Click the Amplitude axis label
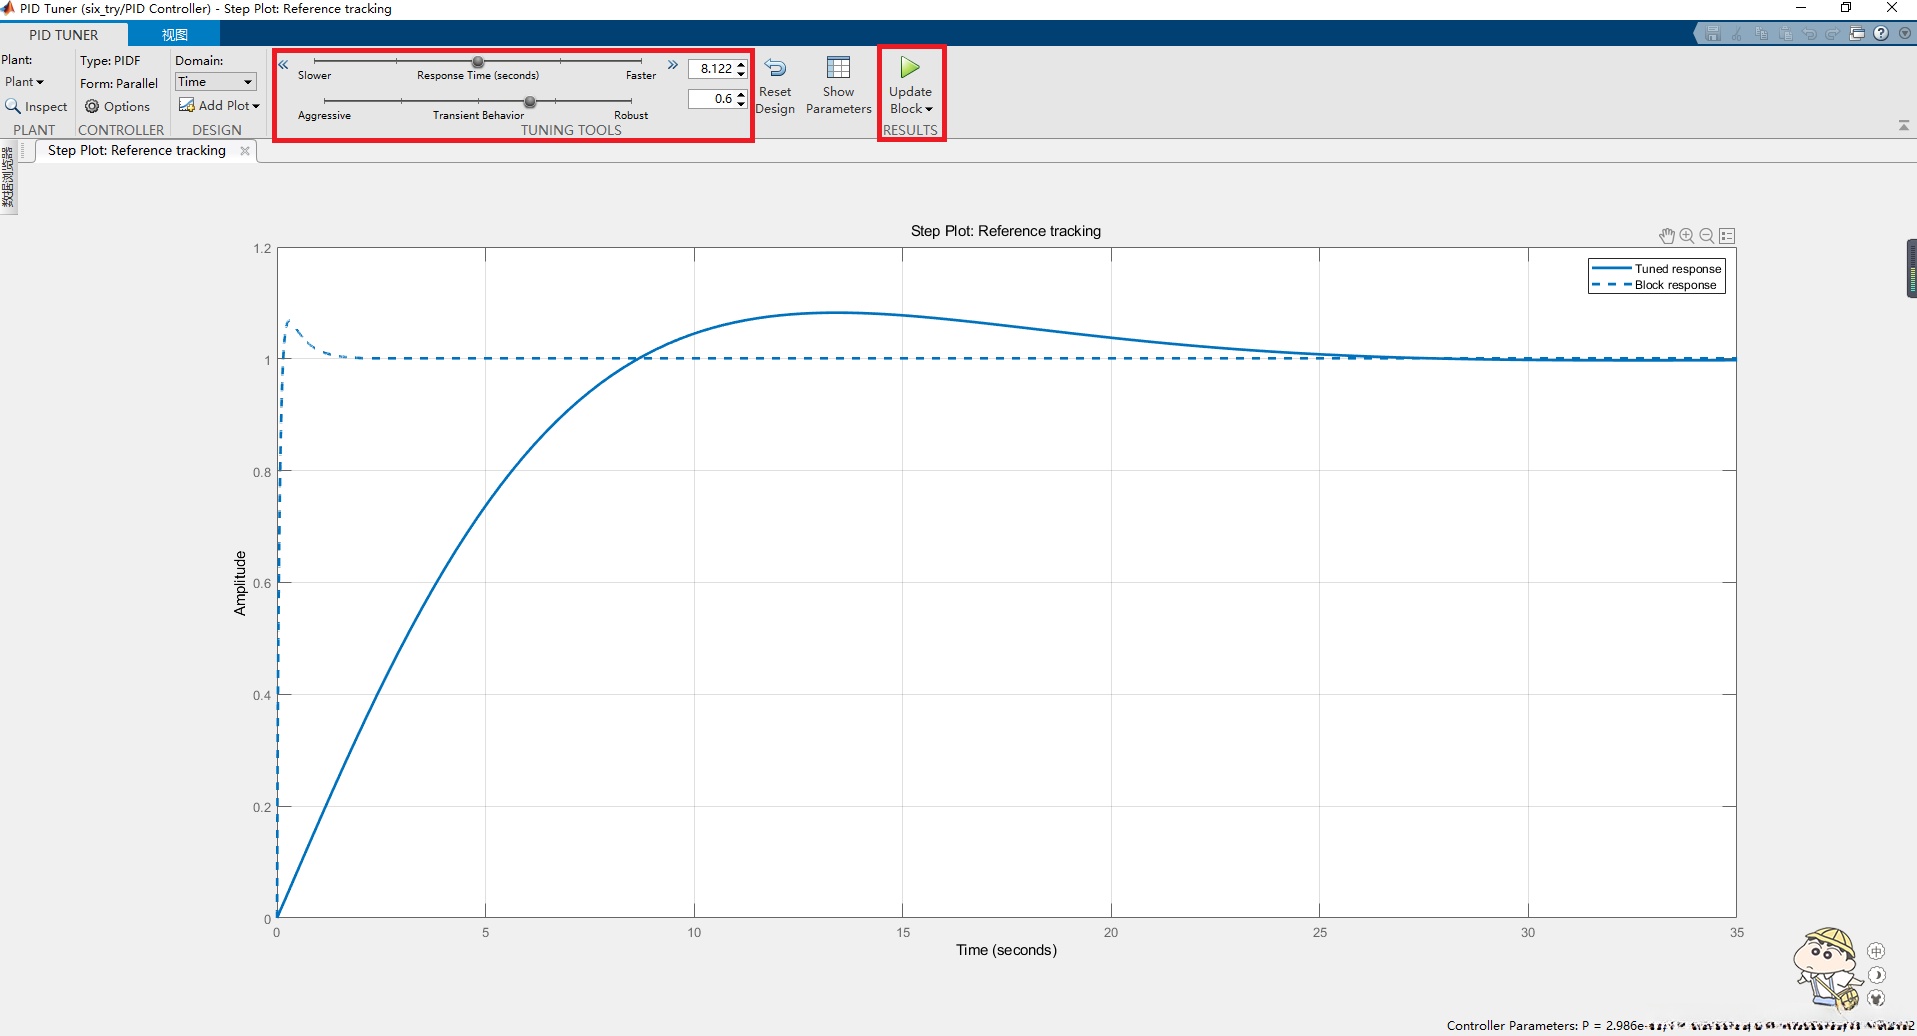1917x1036 pixels. tap(240, 583)
